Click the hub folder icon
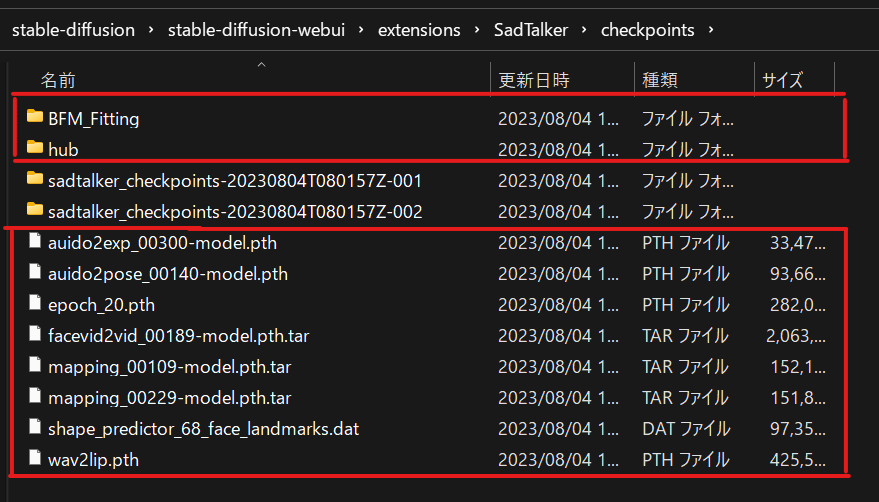The image size is (879, 502). click(x=35, y=148)
